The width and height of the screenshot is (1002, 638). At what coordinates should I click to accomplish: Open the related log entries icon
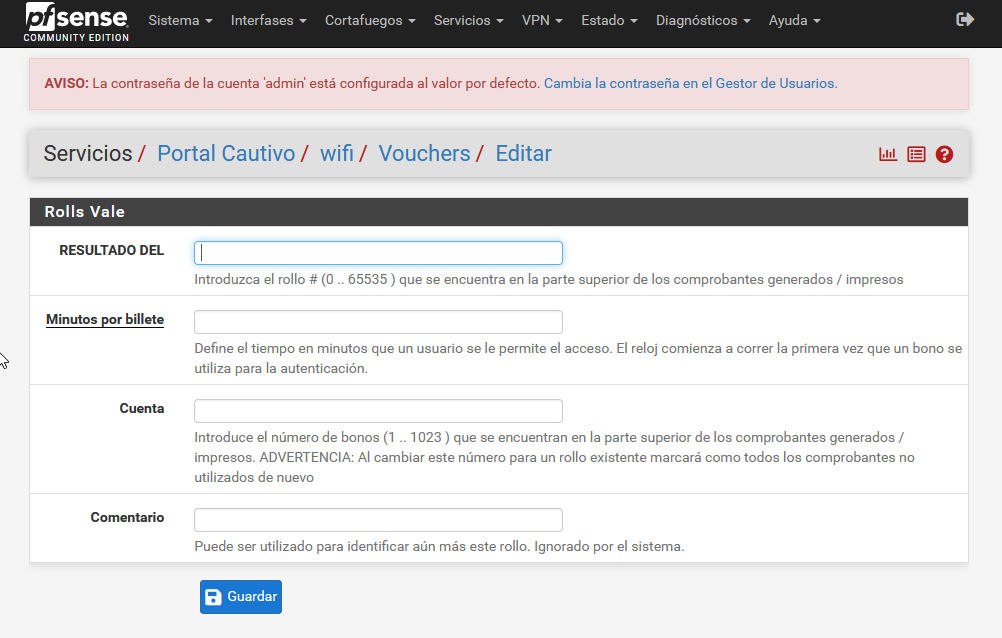(916, 154)
